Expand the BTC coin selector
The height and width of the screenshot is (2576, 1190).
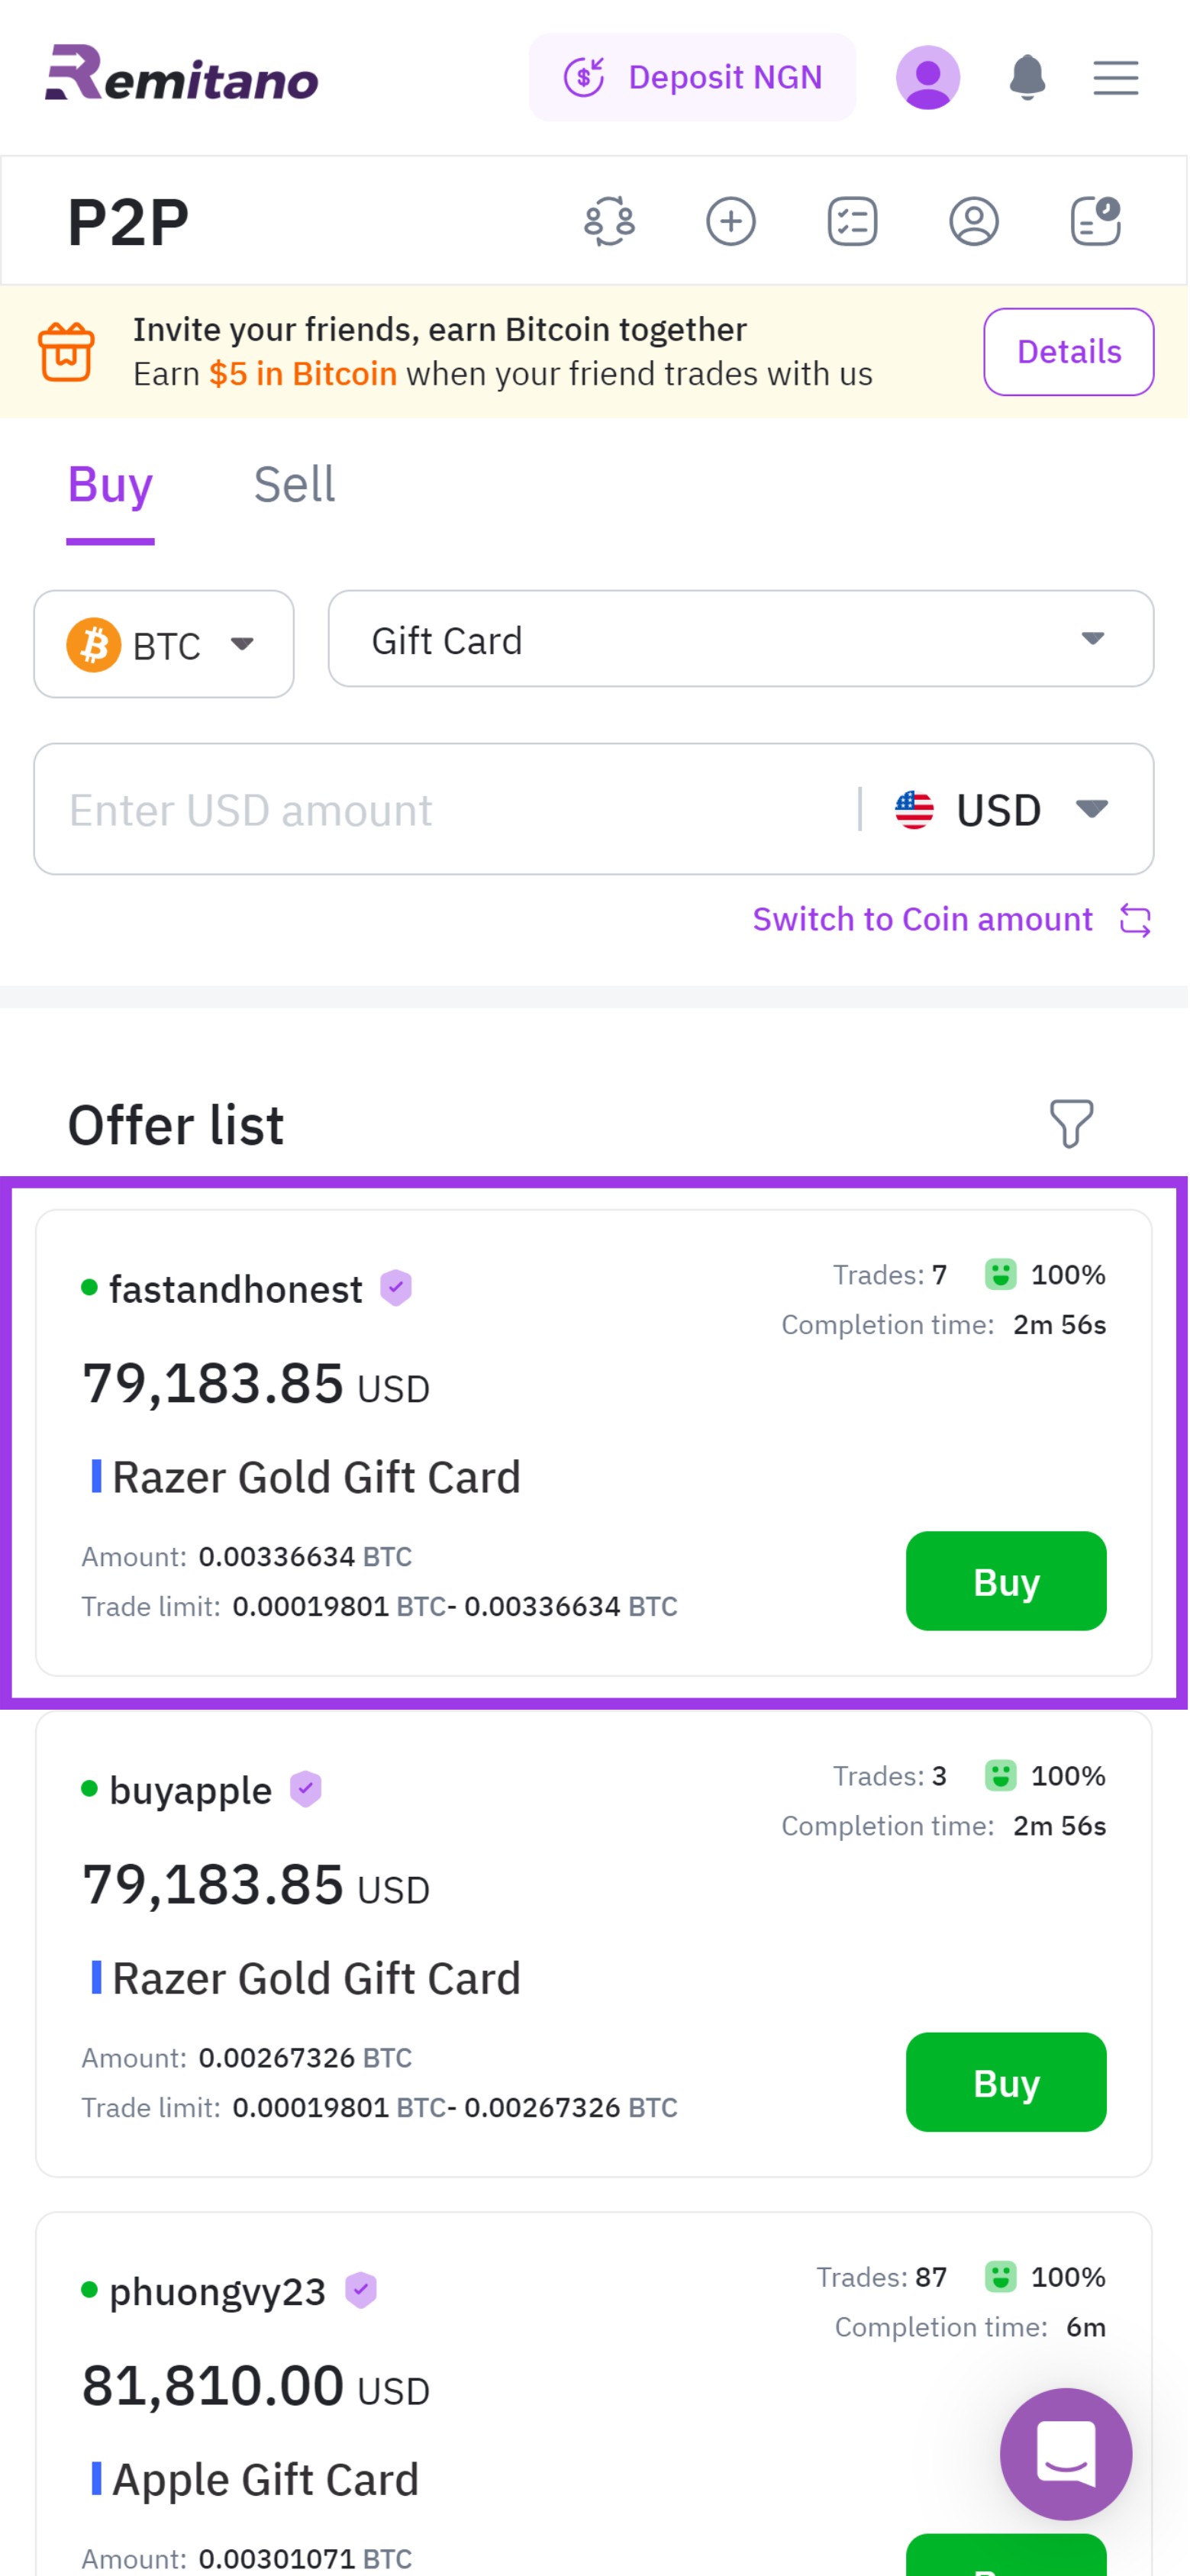[x=163, y=644]
